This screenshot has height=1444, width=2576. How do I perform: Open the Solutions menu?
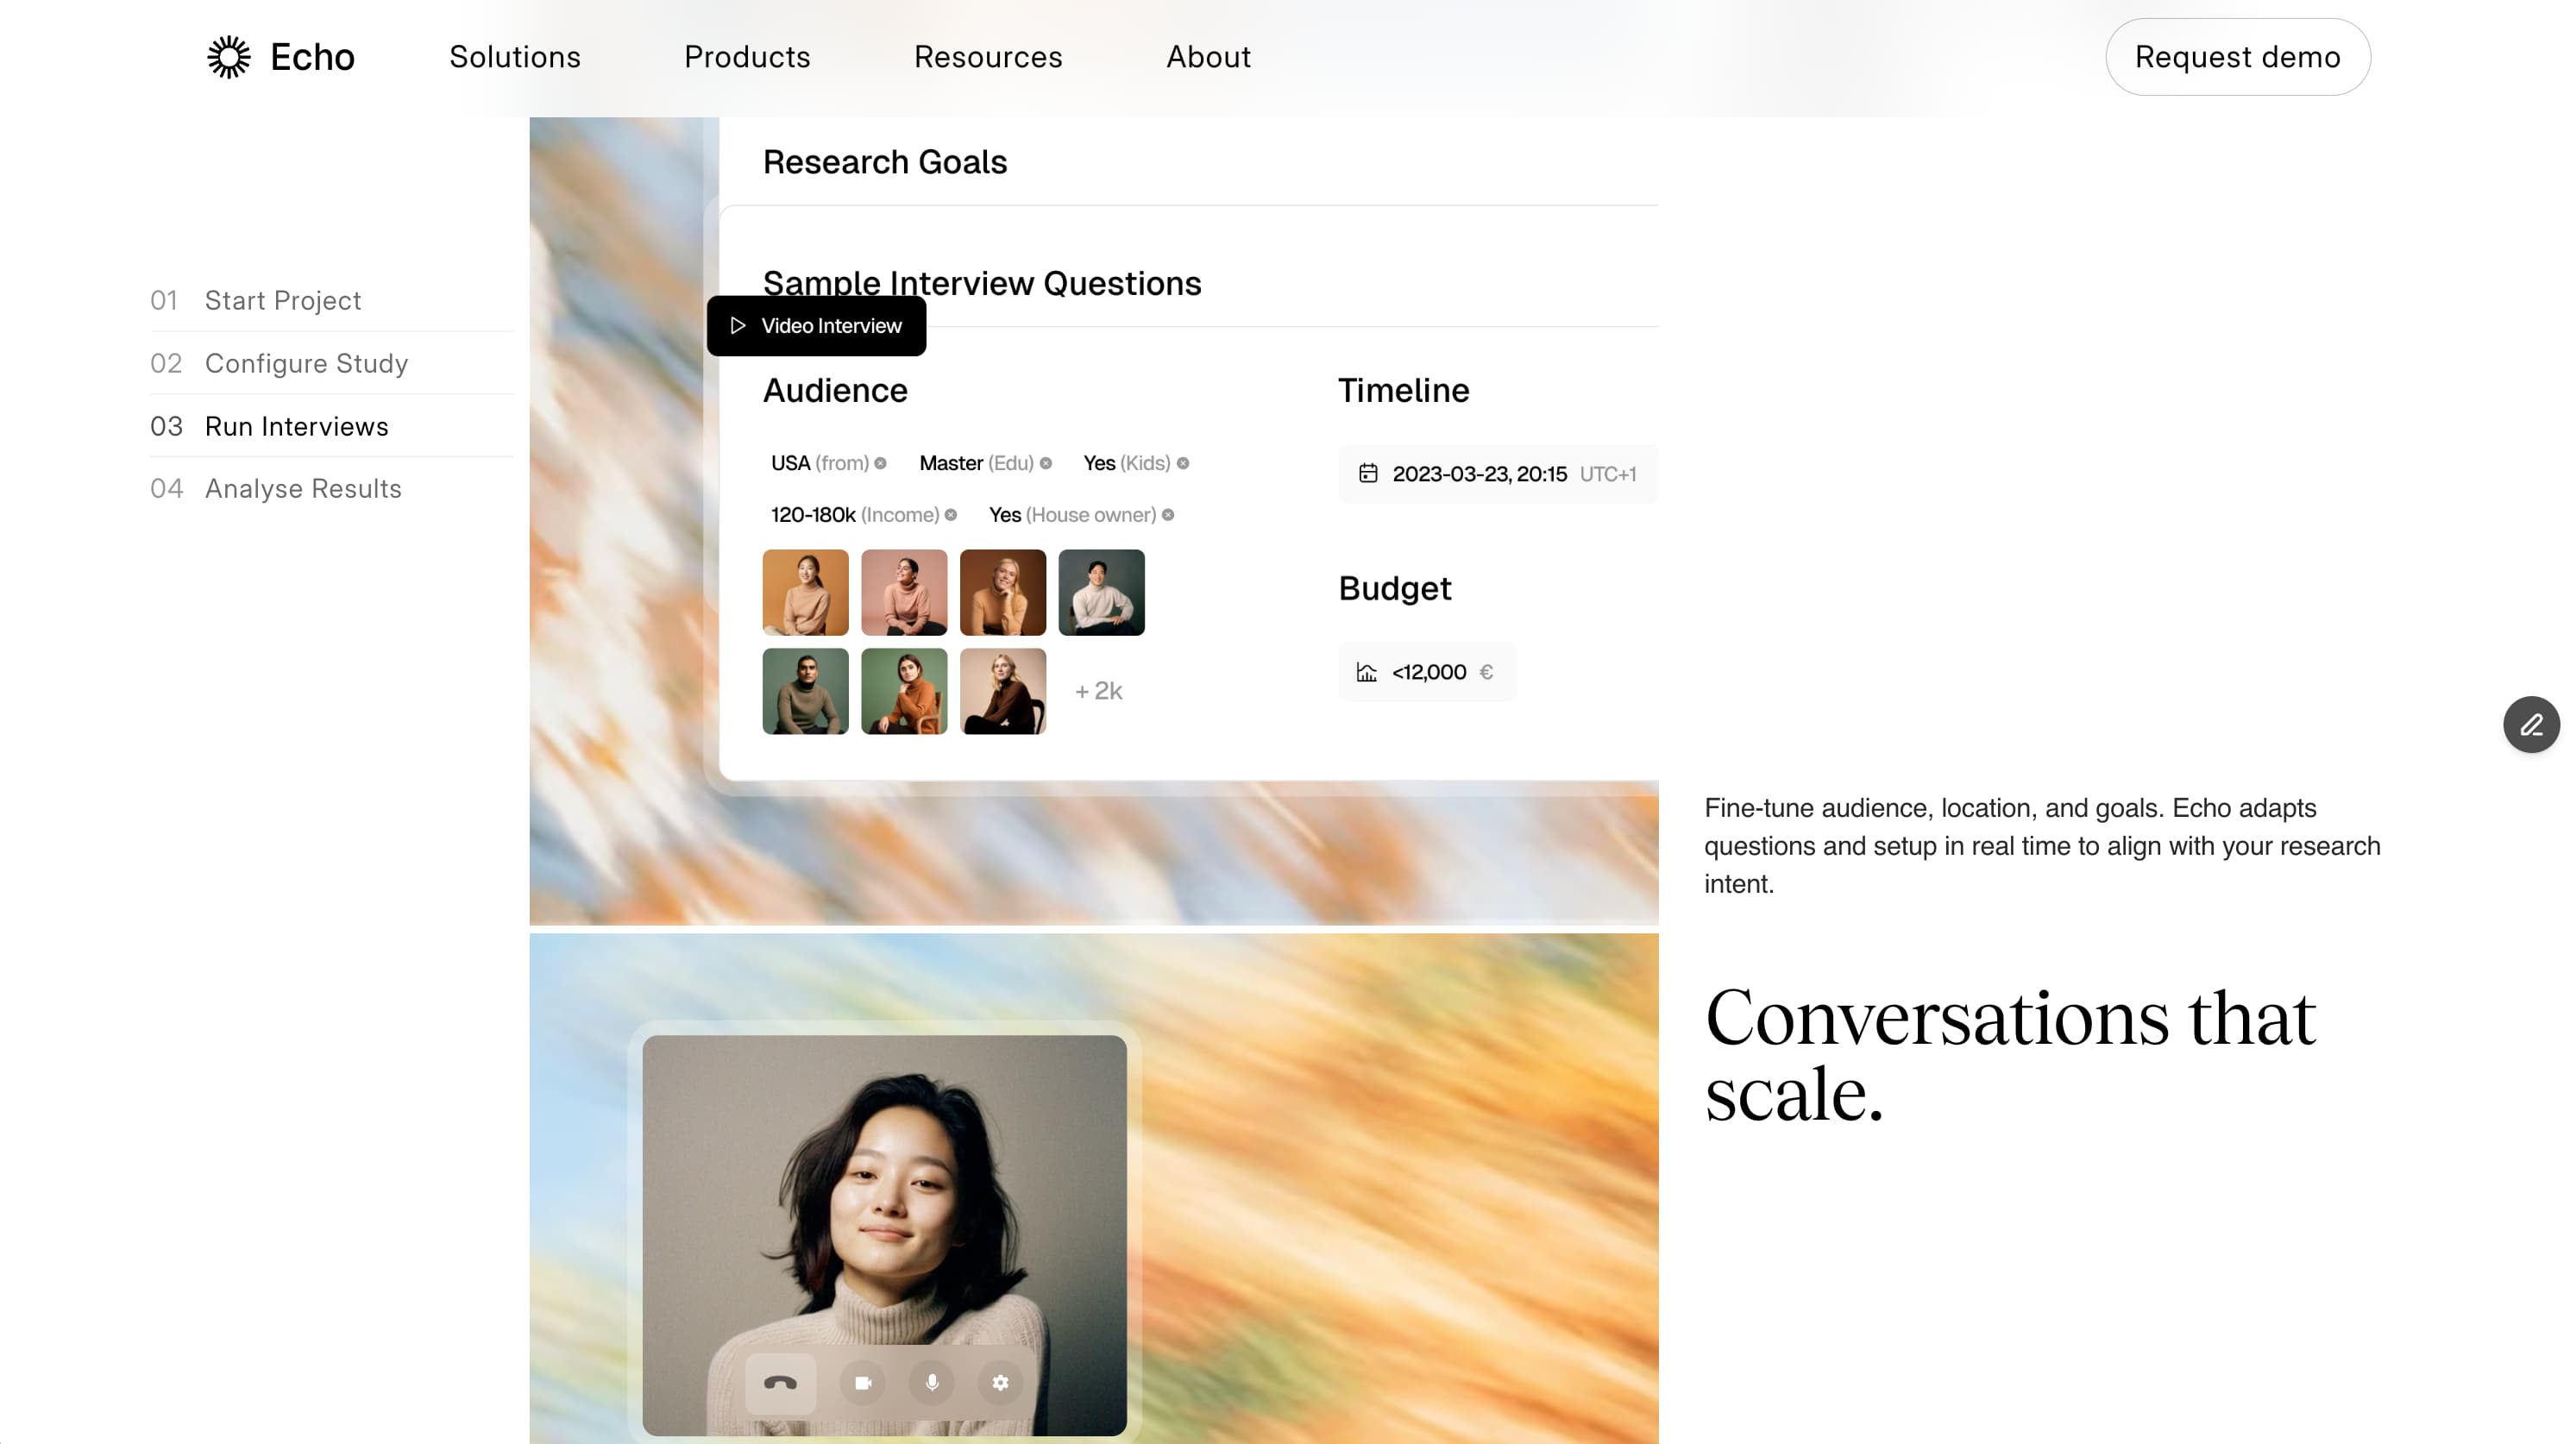[514, 57]
